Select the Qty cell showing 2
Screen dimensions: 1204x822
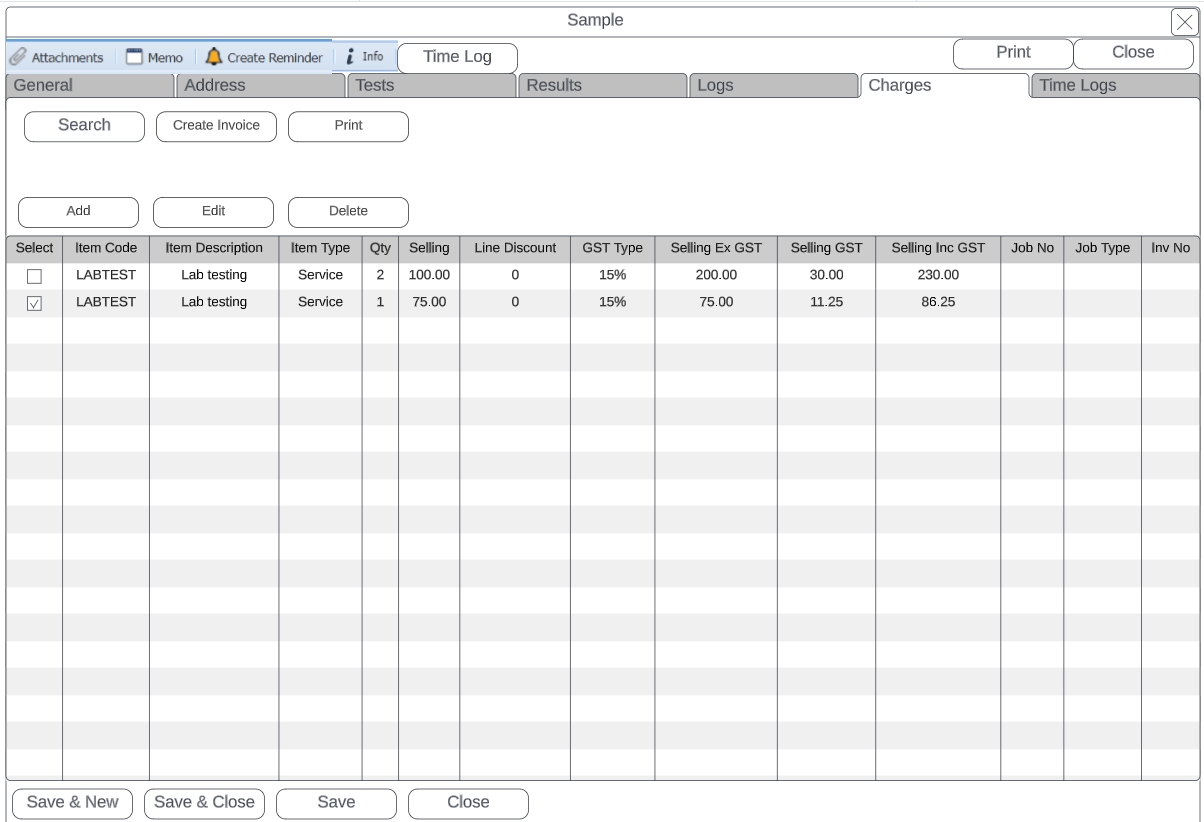click(x=380, y=275)
